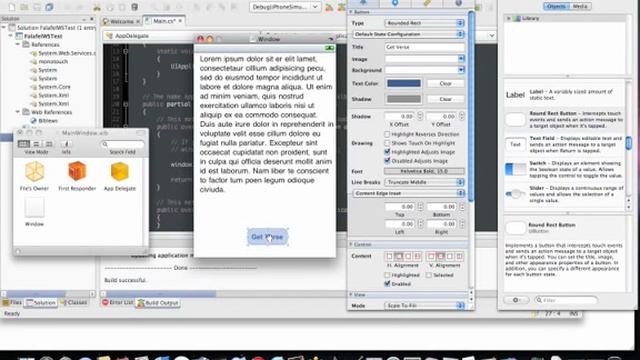The image size is (640, 360).
Task: Open the view Mode dropdown
Action: click(424, 306)
